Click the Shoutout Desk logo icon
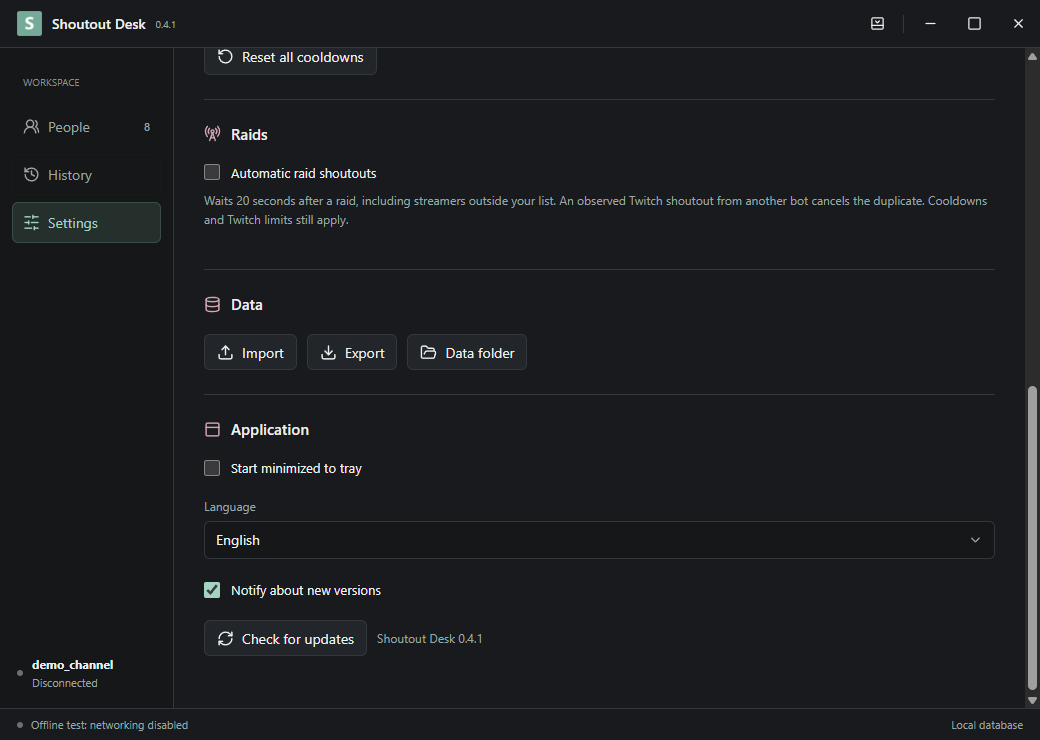1040x740 pixels. (29, 24)
